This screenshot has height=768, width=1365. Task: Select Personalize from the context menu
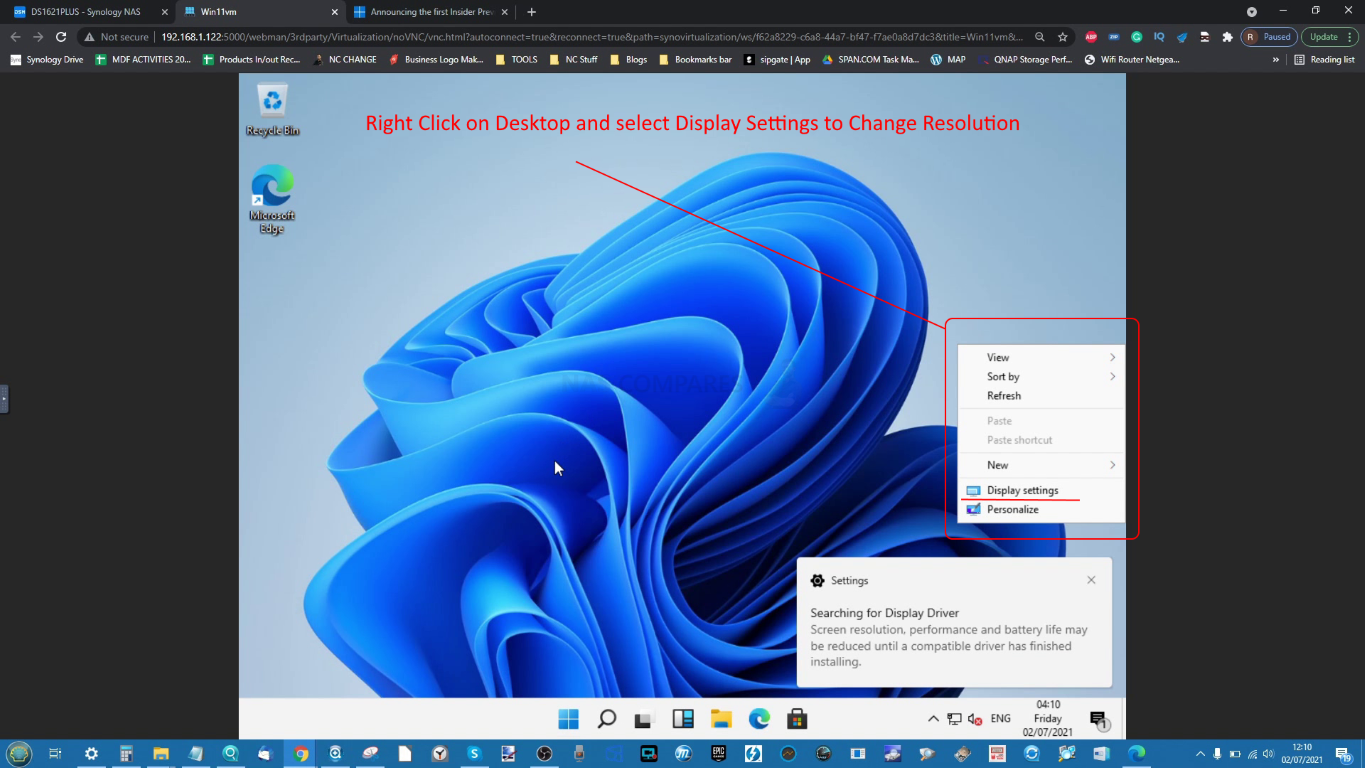coord(1041,509)
